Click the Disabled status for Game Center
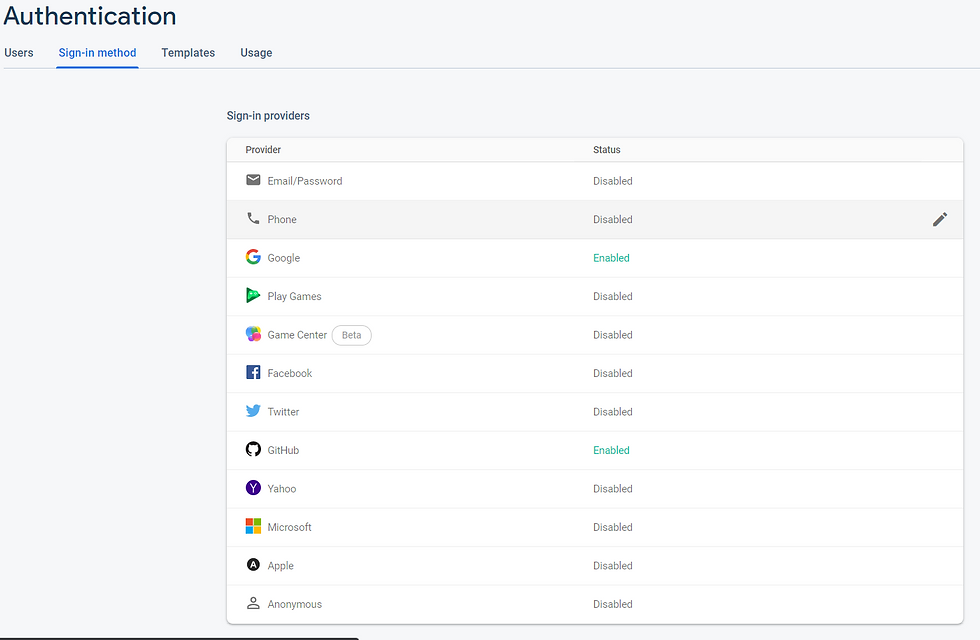 pos(612,335)
